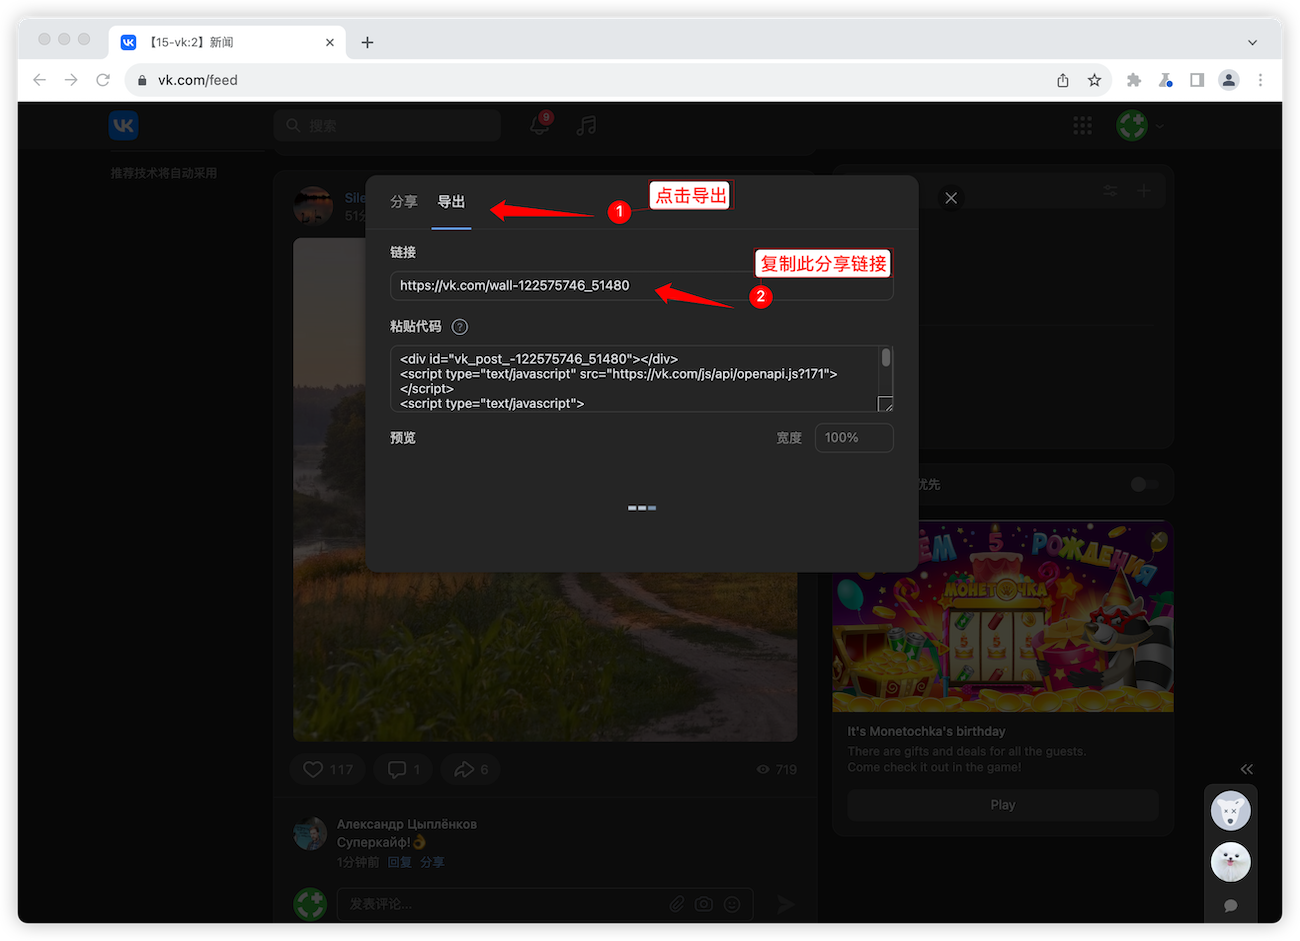The image size is (1300, 941).
Task: Open the music note player icon
Action: click(x=587, y=125)
